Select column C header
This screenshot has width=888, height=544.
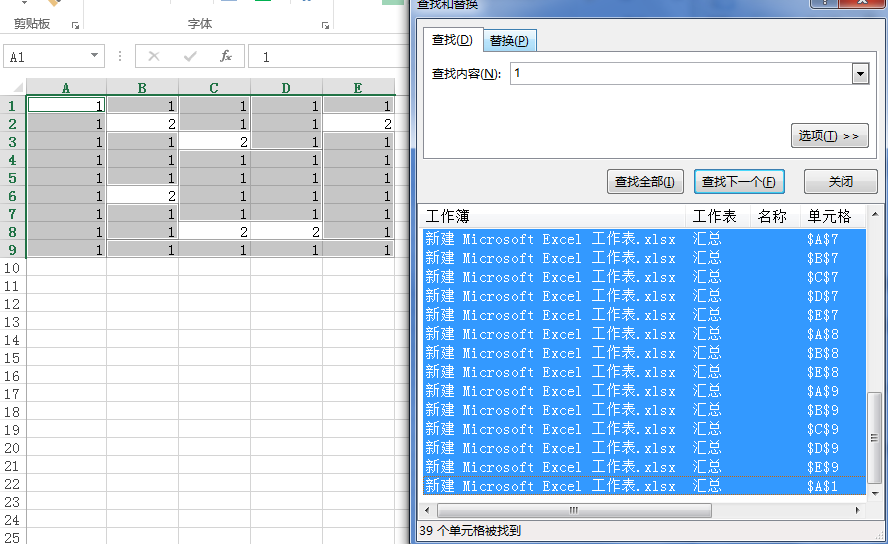point(214,88)
